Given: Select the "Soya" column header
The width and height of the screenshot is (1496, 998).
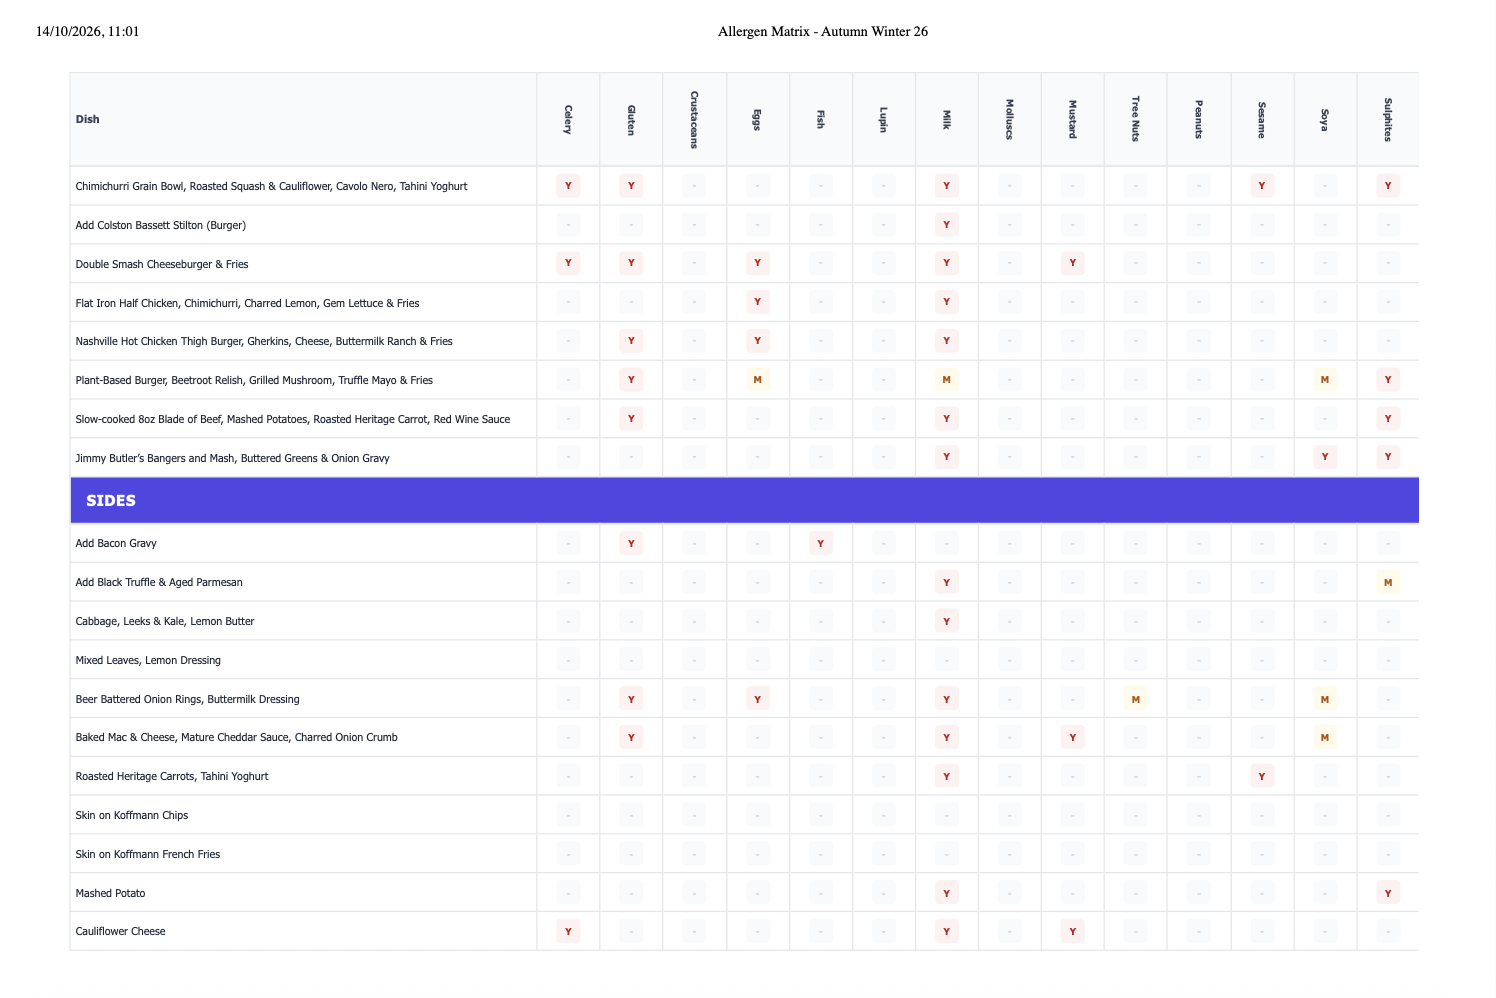Looking at the screenshot, I should [1324, 119].
